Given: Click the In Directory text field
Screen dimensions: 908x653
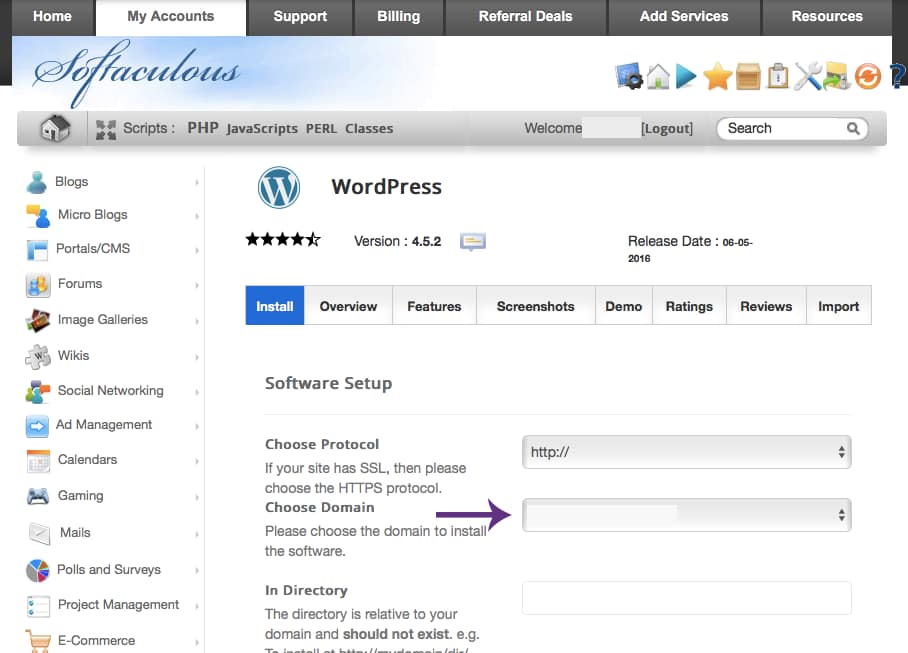Looking at the screenshot, I should [686, 598].
